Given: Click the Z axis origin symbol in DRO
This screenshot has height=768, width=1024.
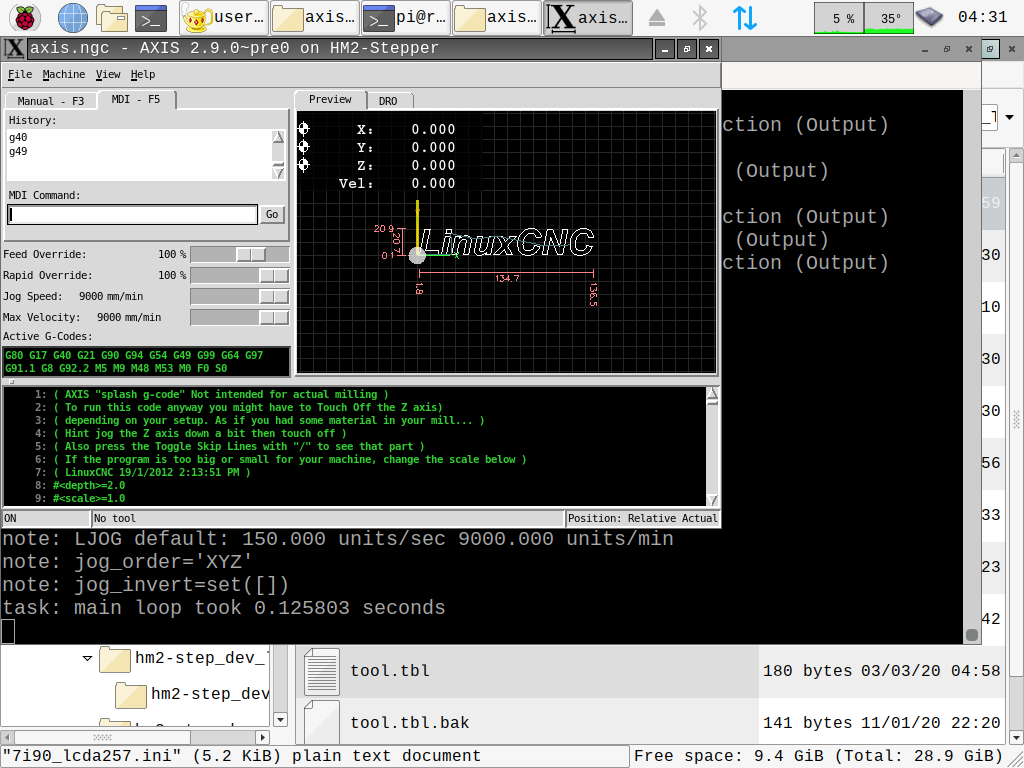Looking at the screenshot, I should (x=303, y=164).
